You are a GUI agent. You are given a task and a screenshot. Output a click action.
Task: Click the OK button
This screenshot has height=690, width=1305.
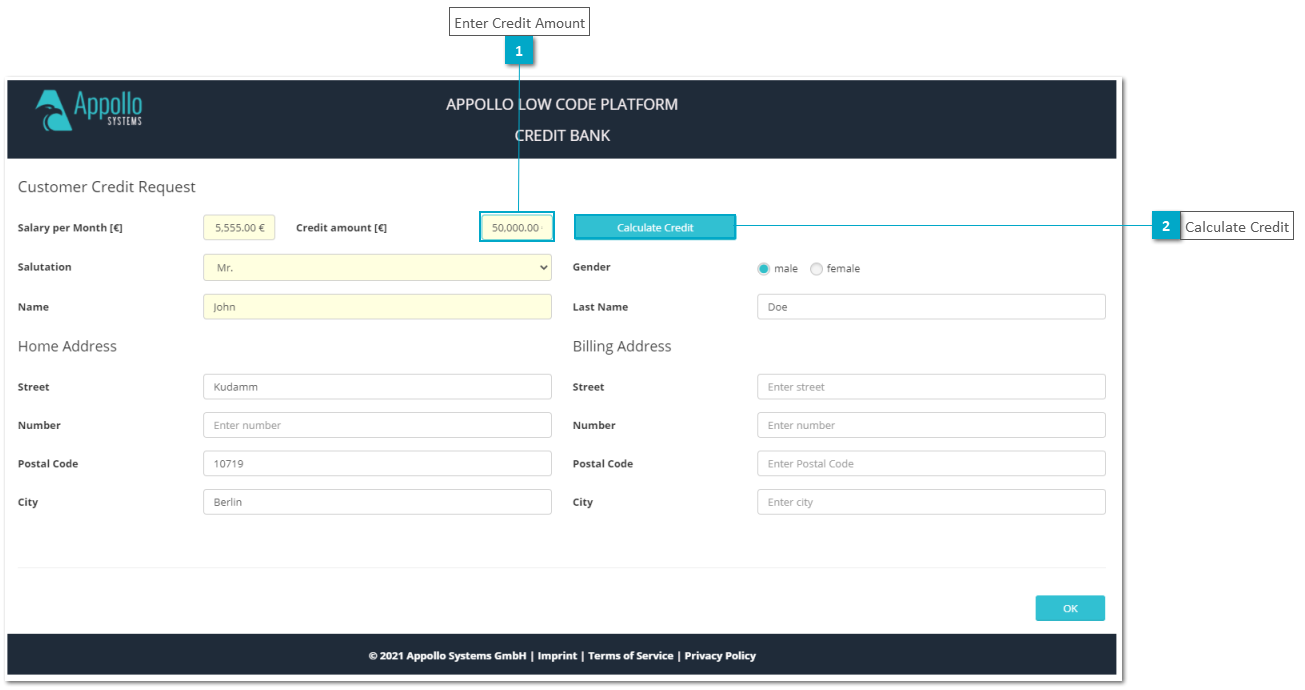[1070, 608]
